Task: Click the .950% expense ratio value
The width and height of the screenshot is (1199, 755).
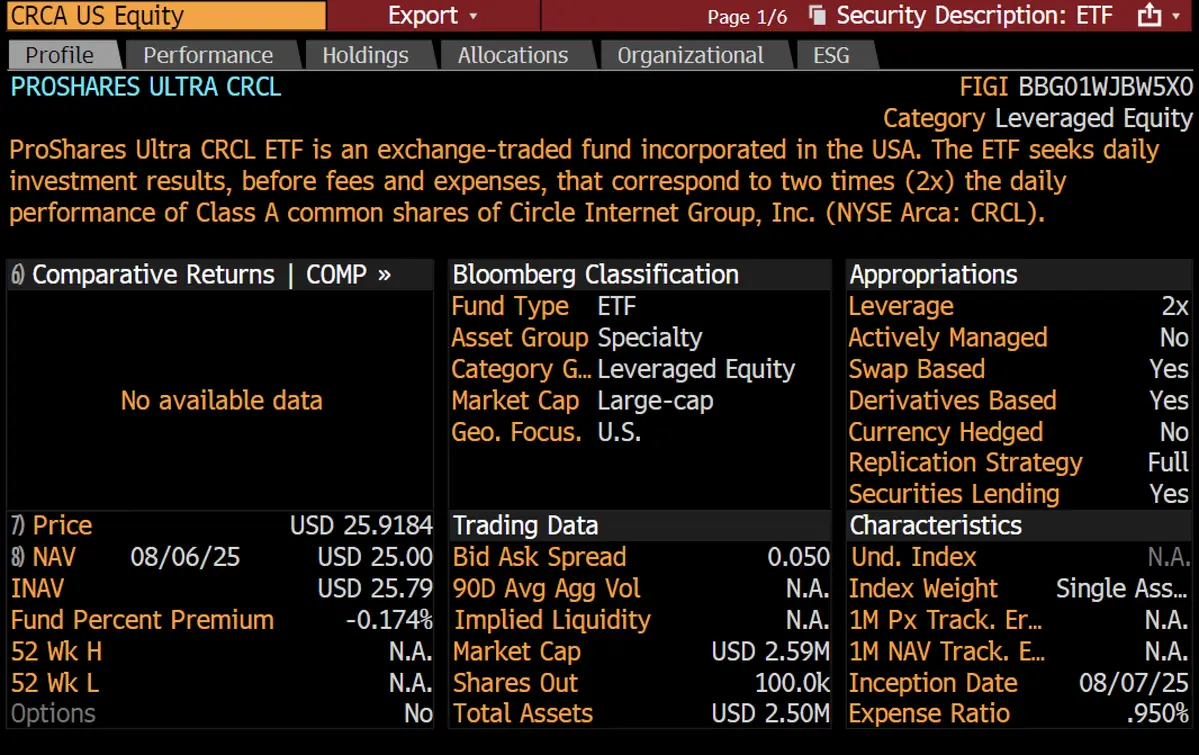Action: point(1158,714)
